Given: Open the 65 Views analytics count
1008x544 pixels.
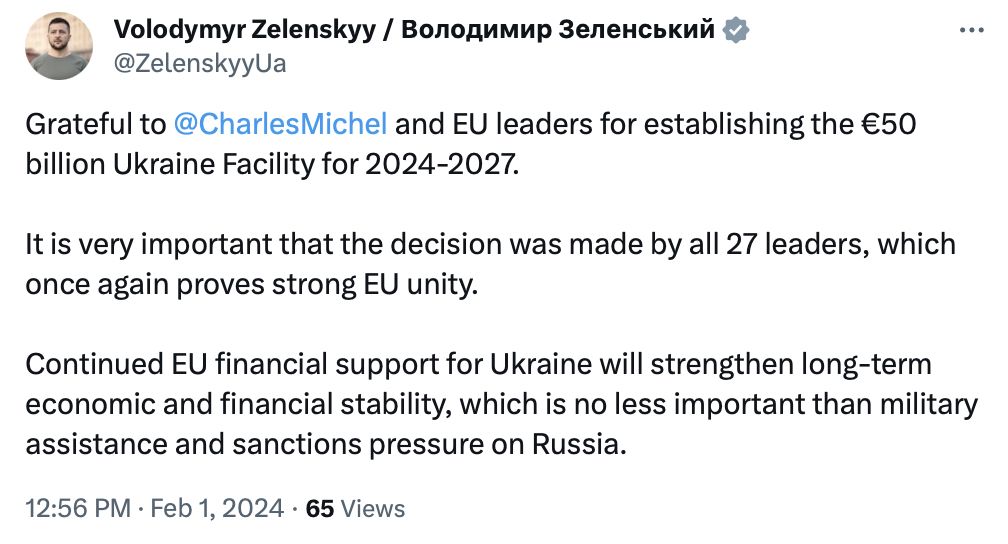Looking at the screenshot, I should (320, 508).
